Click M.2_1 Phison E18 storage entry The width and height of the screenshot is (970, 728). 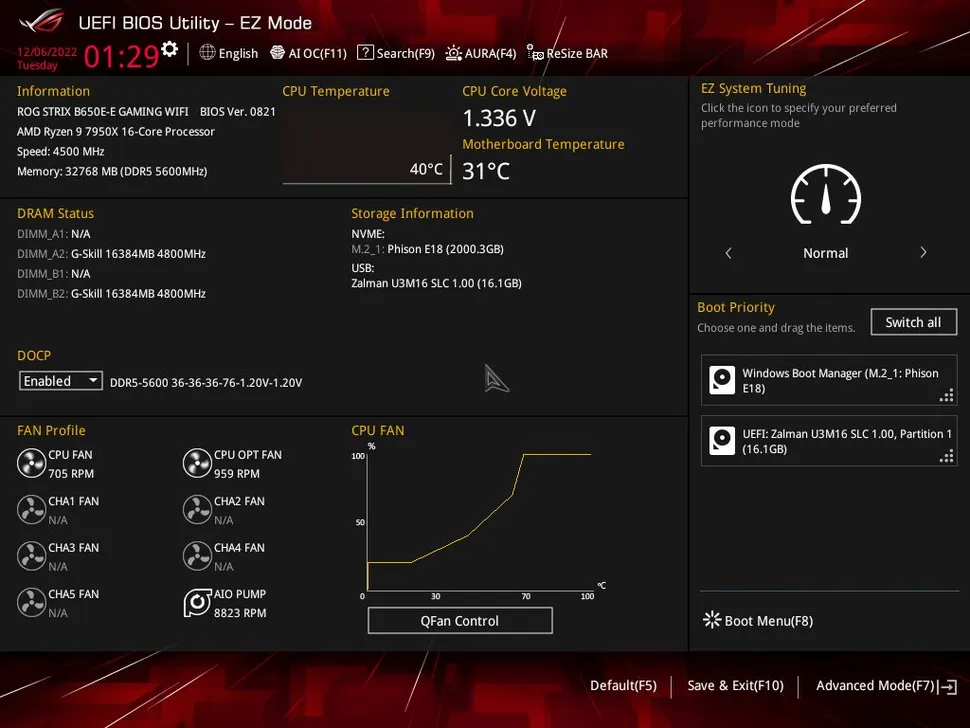(427, 249)
